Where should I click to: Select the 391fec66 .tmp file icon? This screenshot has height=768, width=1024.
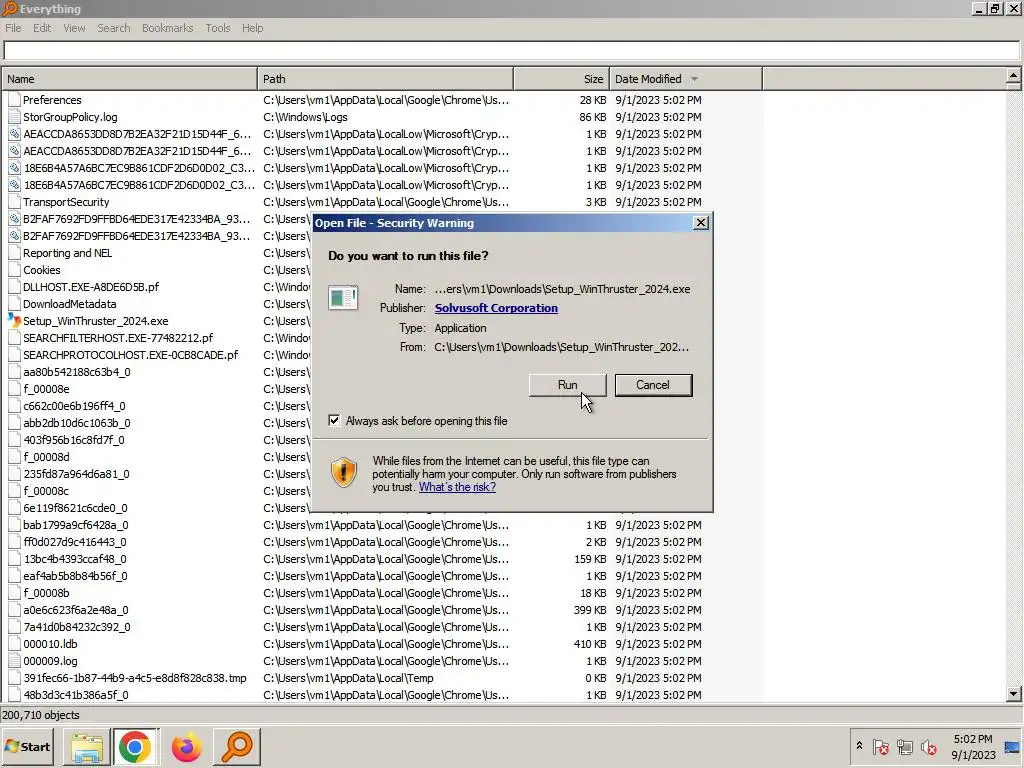click(14, 678)
